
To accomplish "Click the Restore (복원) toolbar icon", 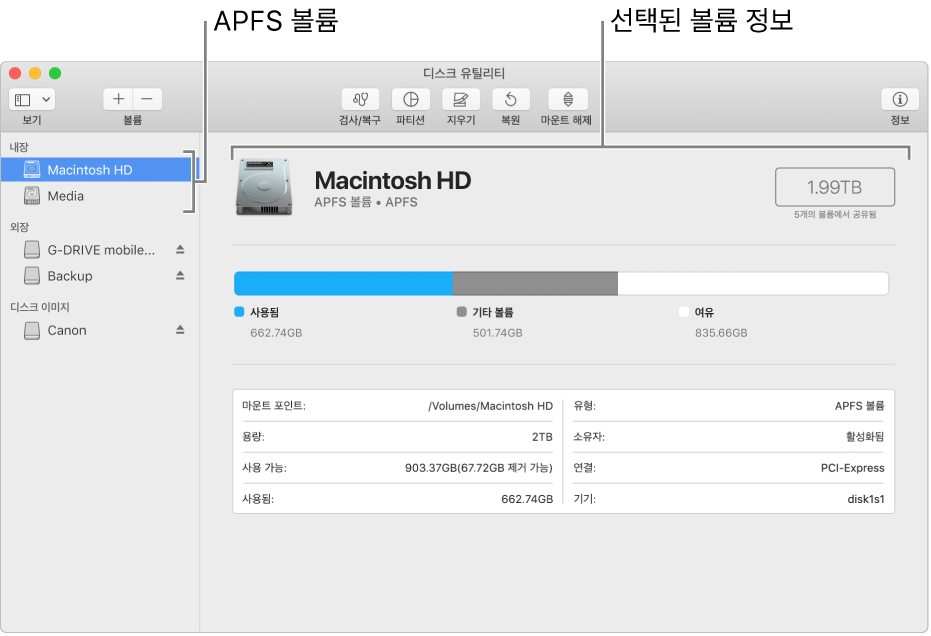I will click(511, 99).
